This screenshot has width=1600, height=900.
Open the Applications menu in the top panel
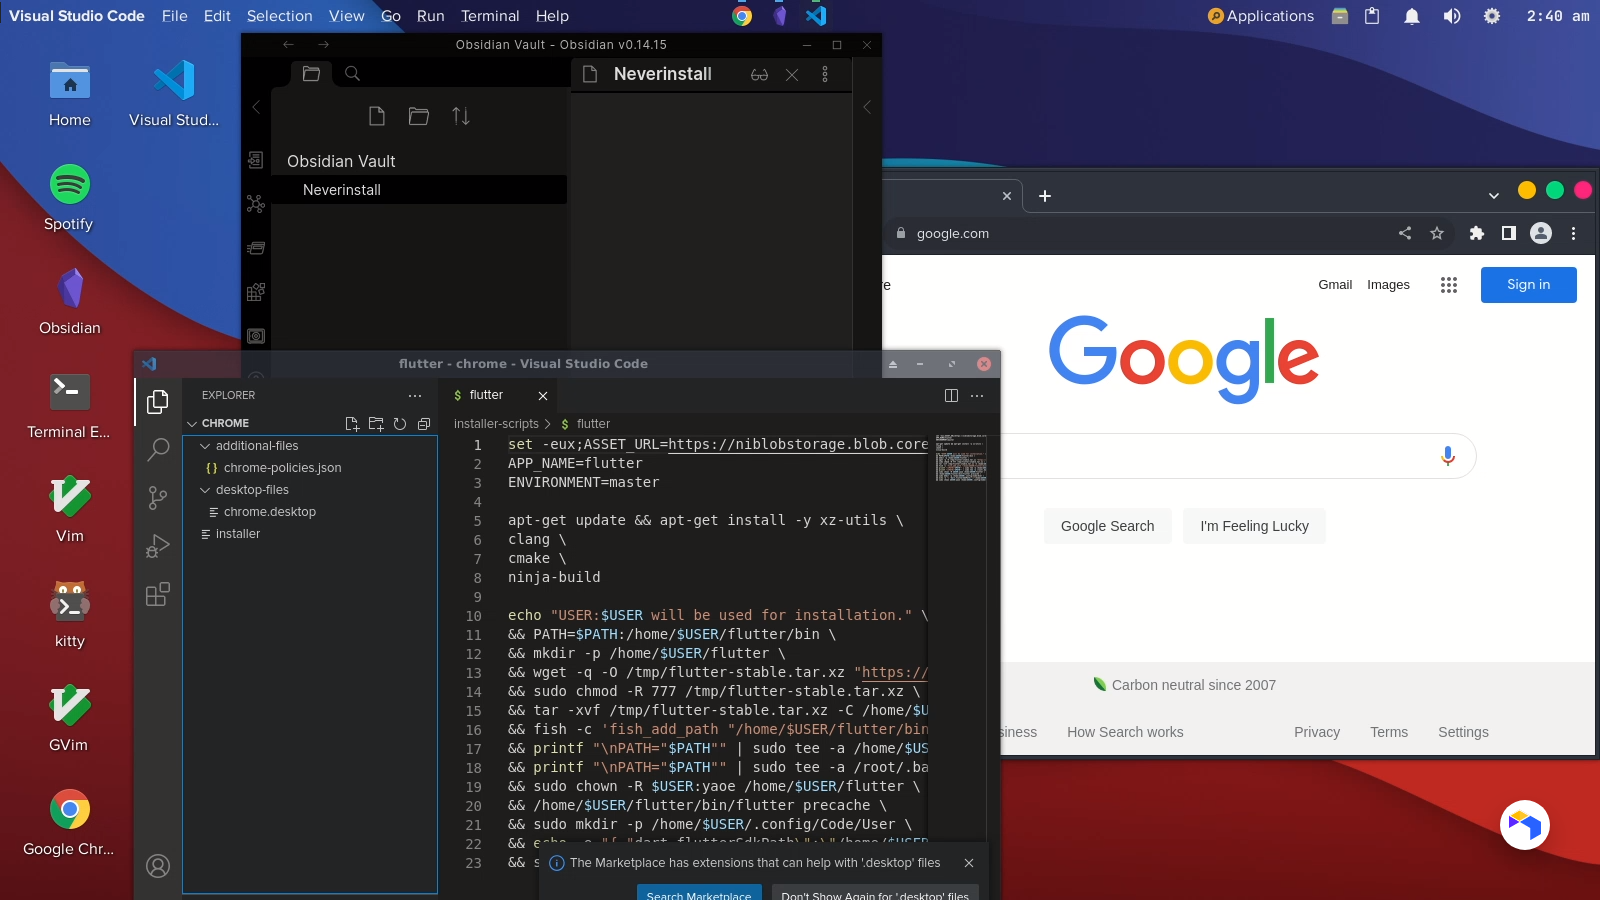1261,16
